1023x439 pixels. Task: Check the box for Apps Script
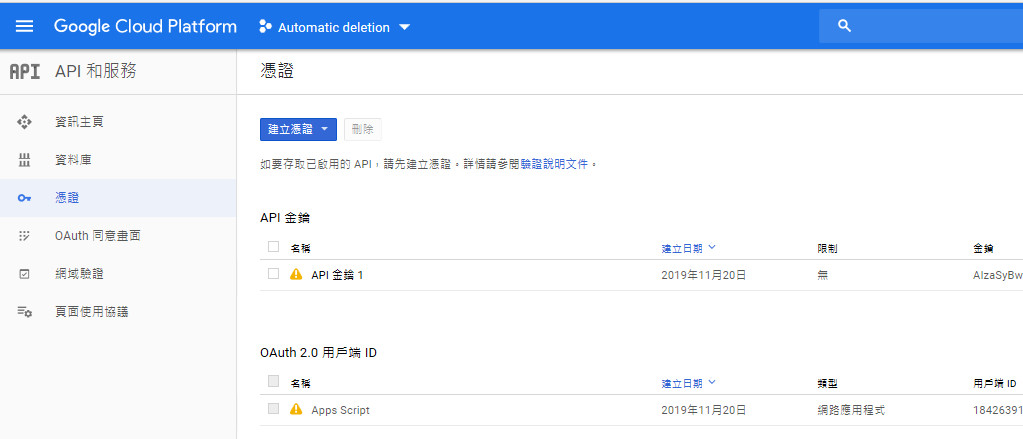273,408
